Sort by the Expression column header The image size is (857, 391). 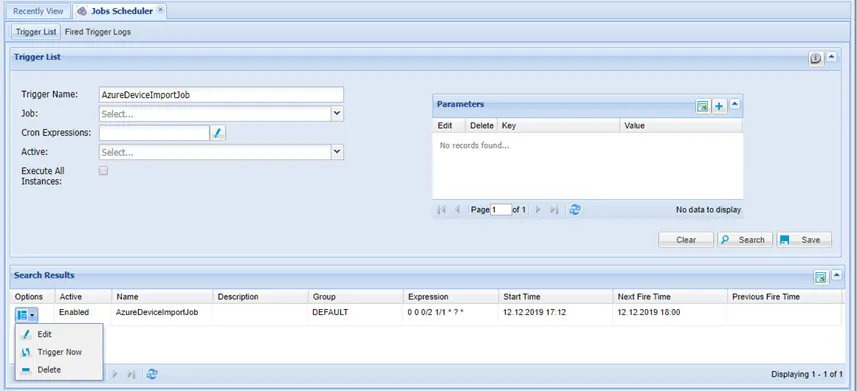point(451,296)
